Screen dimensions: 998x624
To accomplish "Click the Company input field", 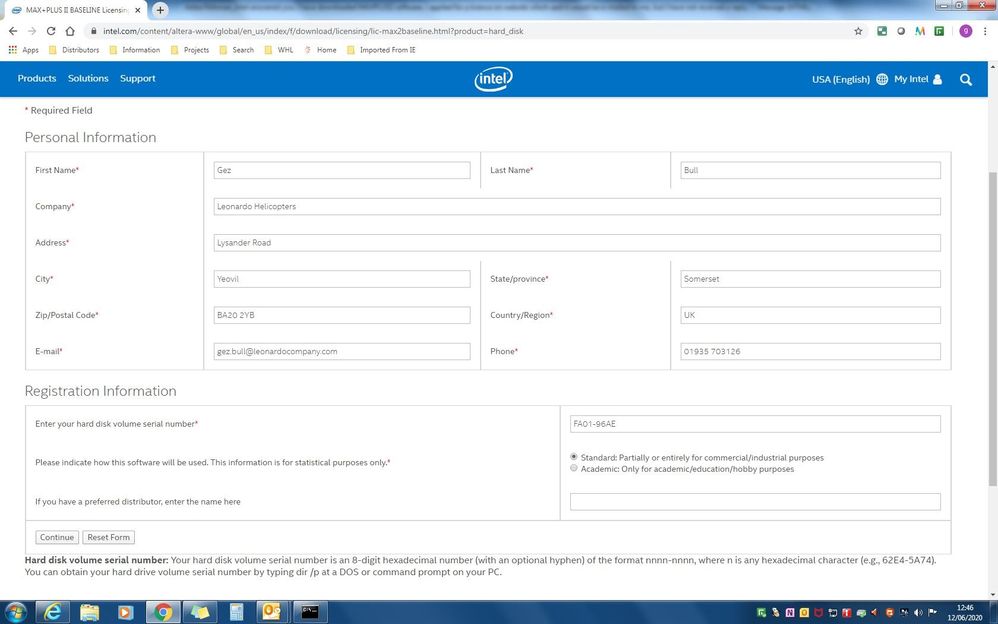I will 577,206.
